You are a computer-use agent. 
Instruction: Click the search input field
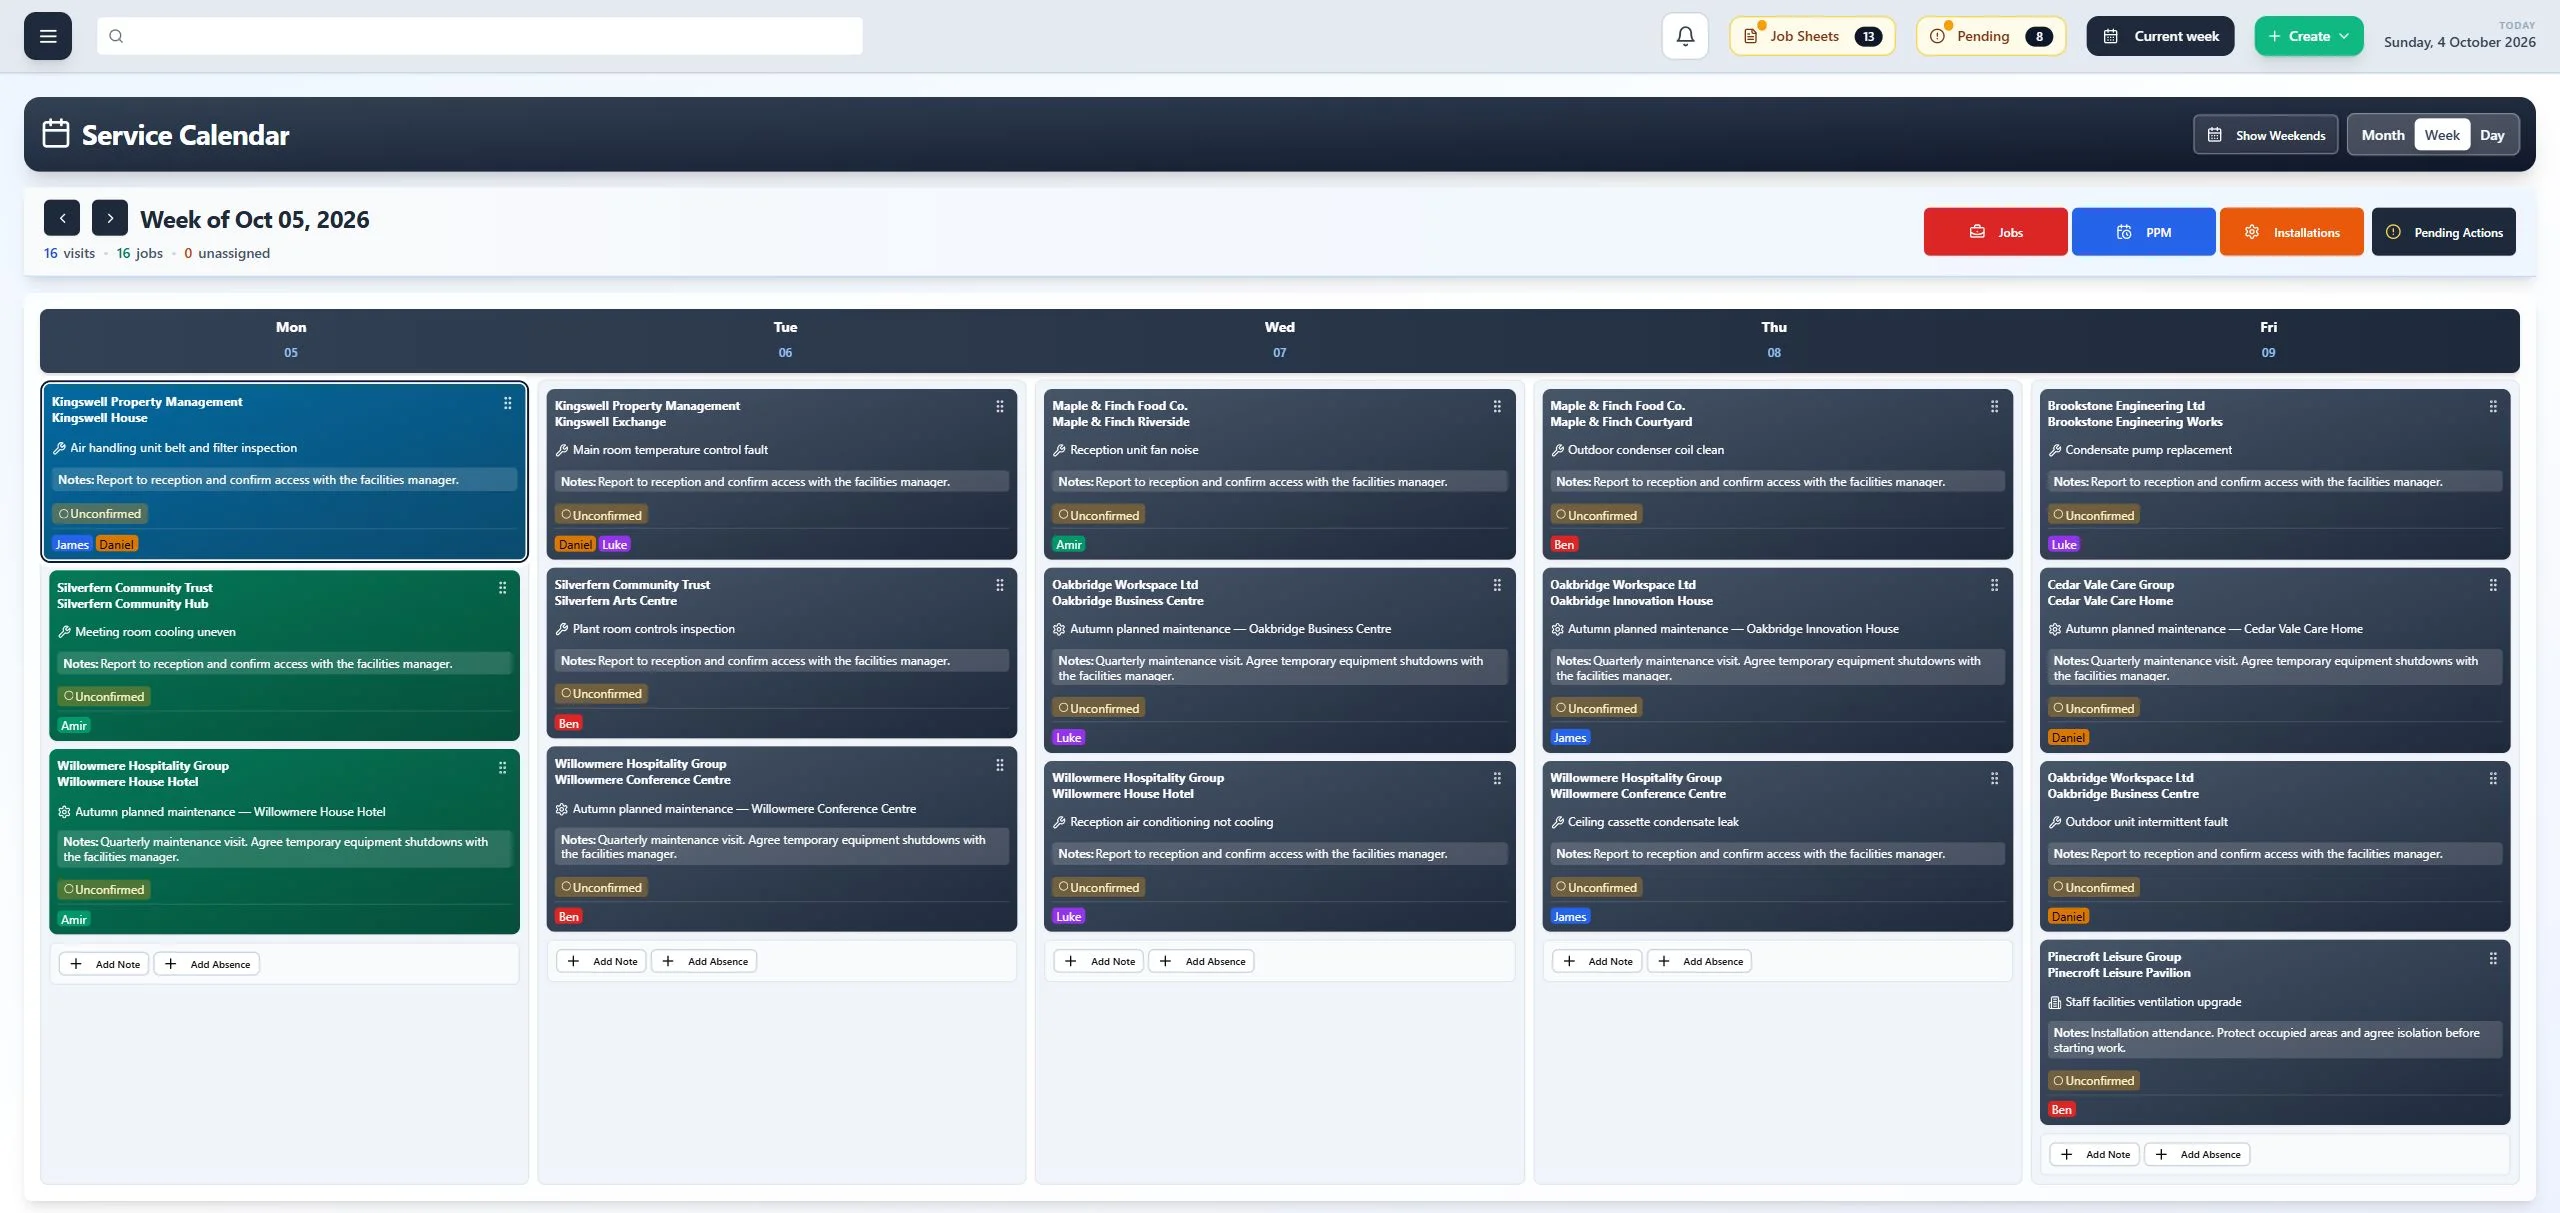[480, 36]
